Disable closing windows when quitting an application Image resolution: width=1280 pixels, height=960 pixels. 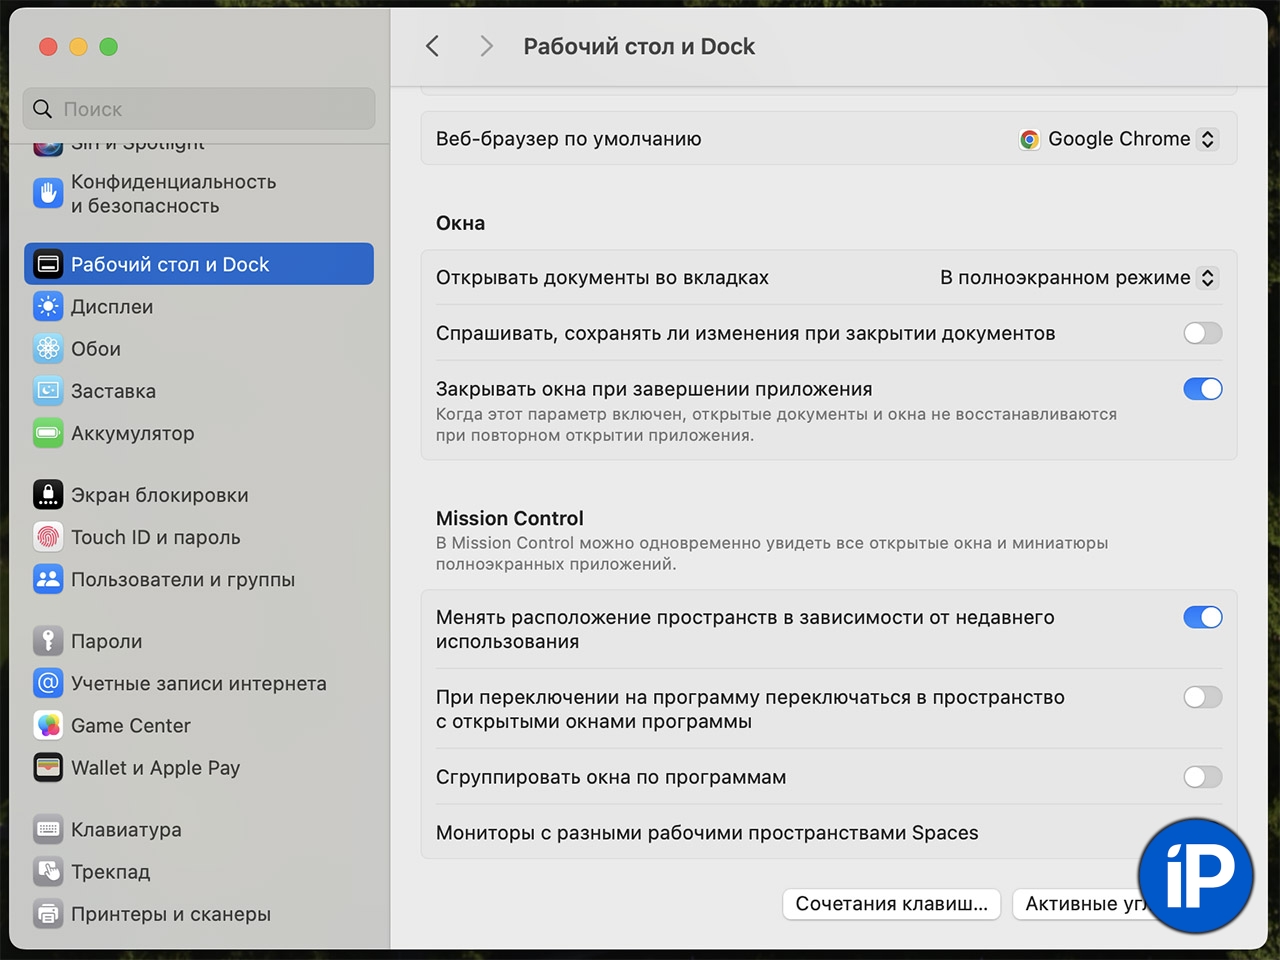point(1202,389)
